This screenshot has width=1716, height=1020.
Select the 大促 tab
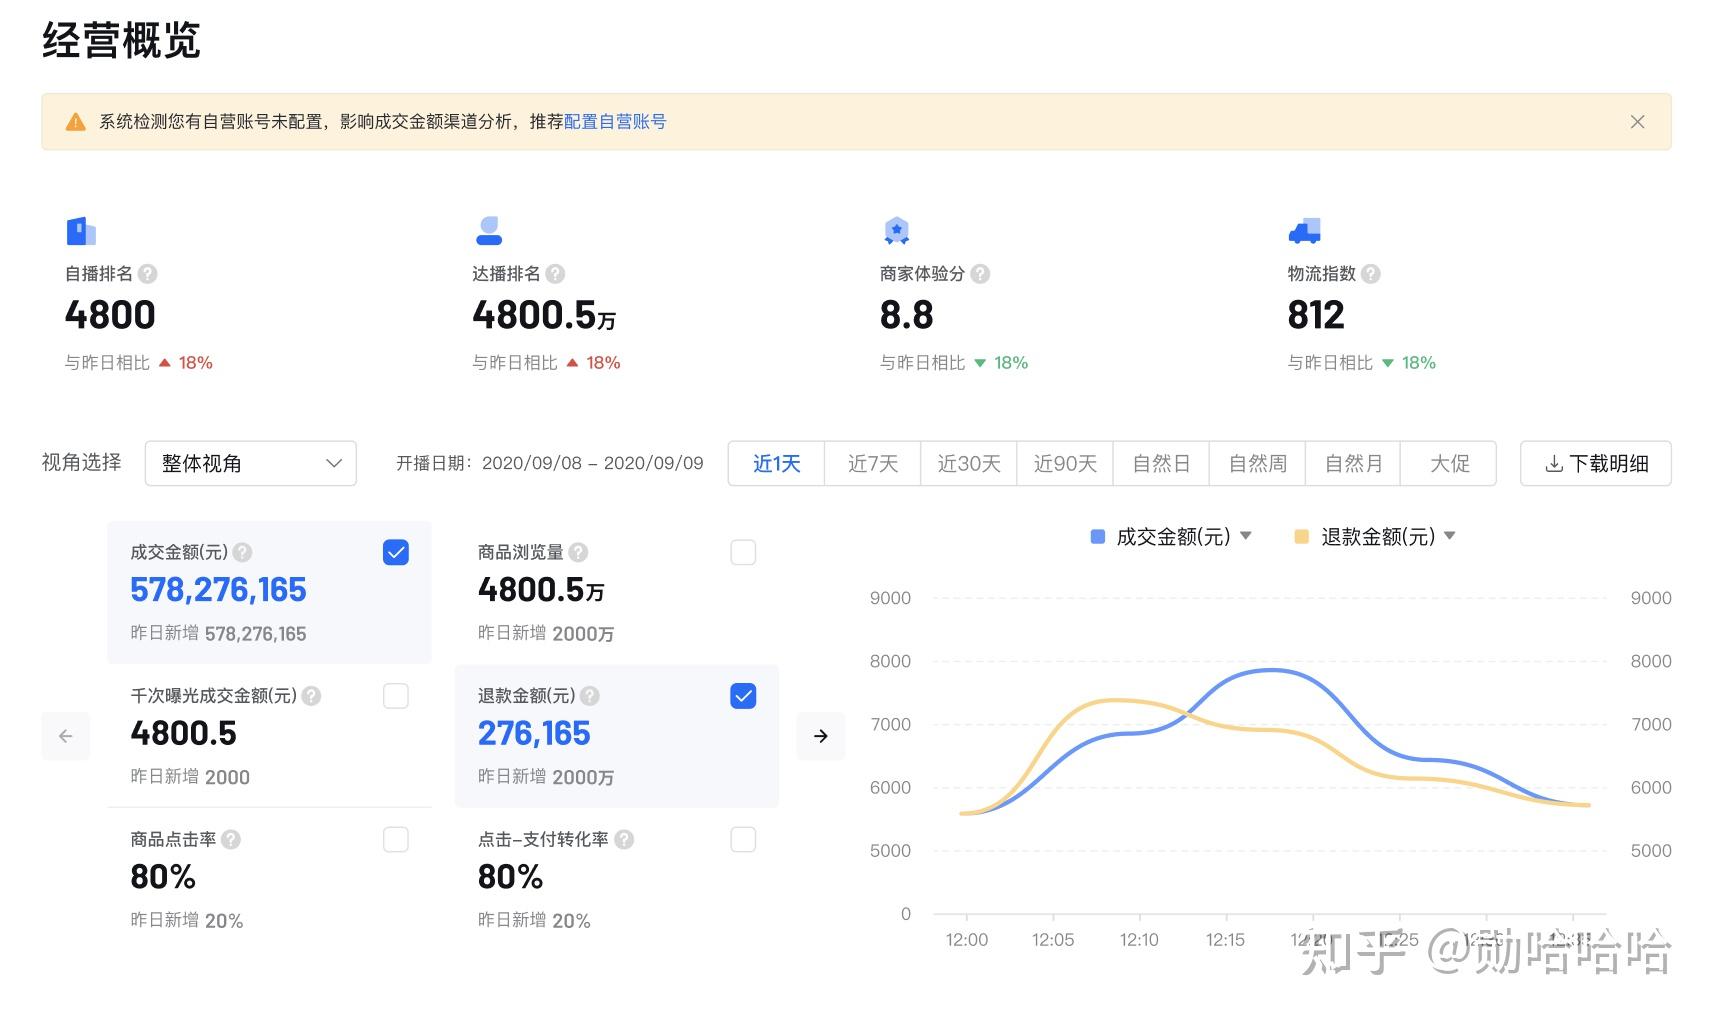click(x=1449, y=464)
